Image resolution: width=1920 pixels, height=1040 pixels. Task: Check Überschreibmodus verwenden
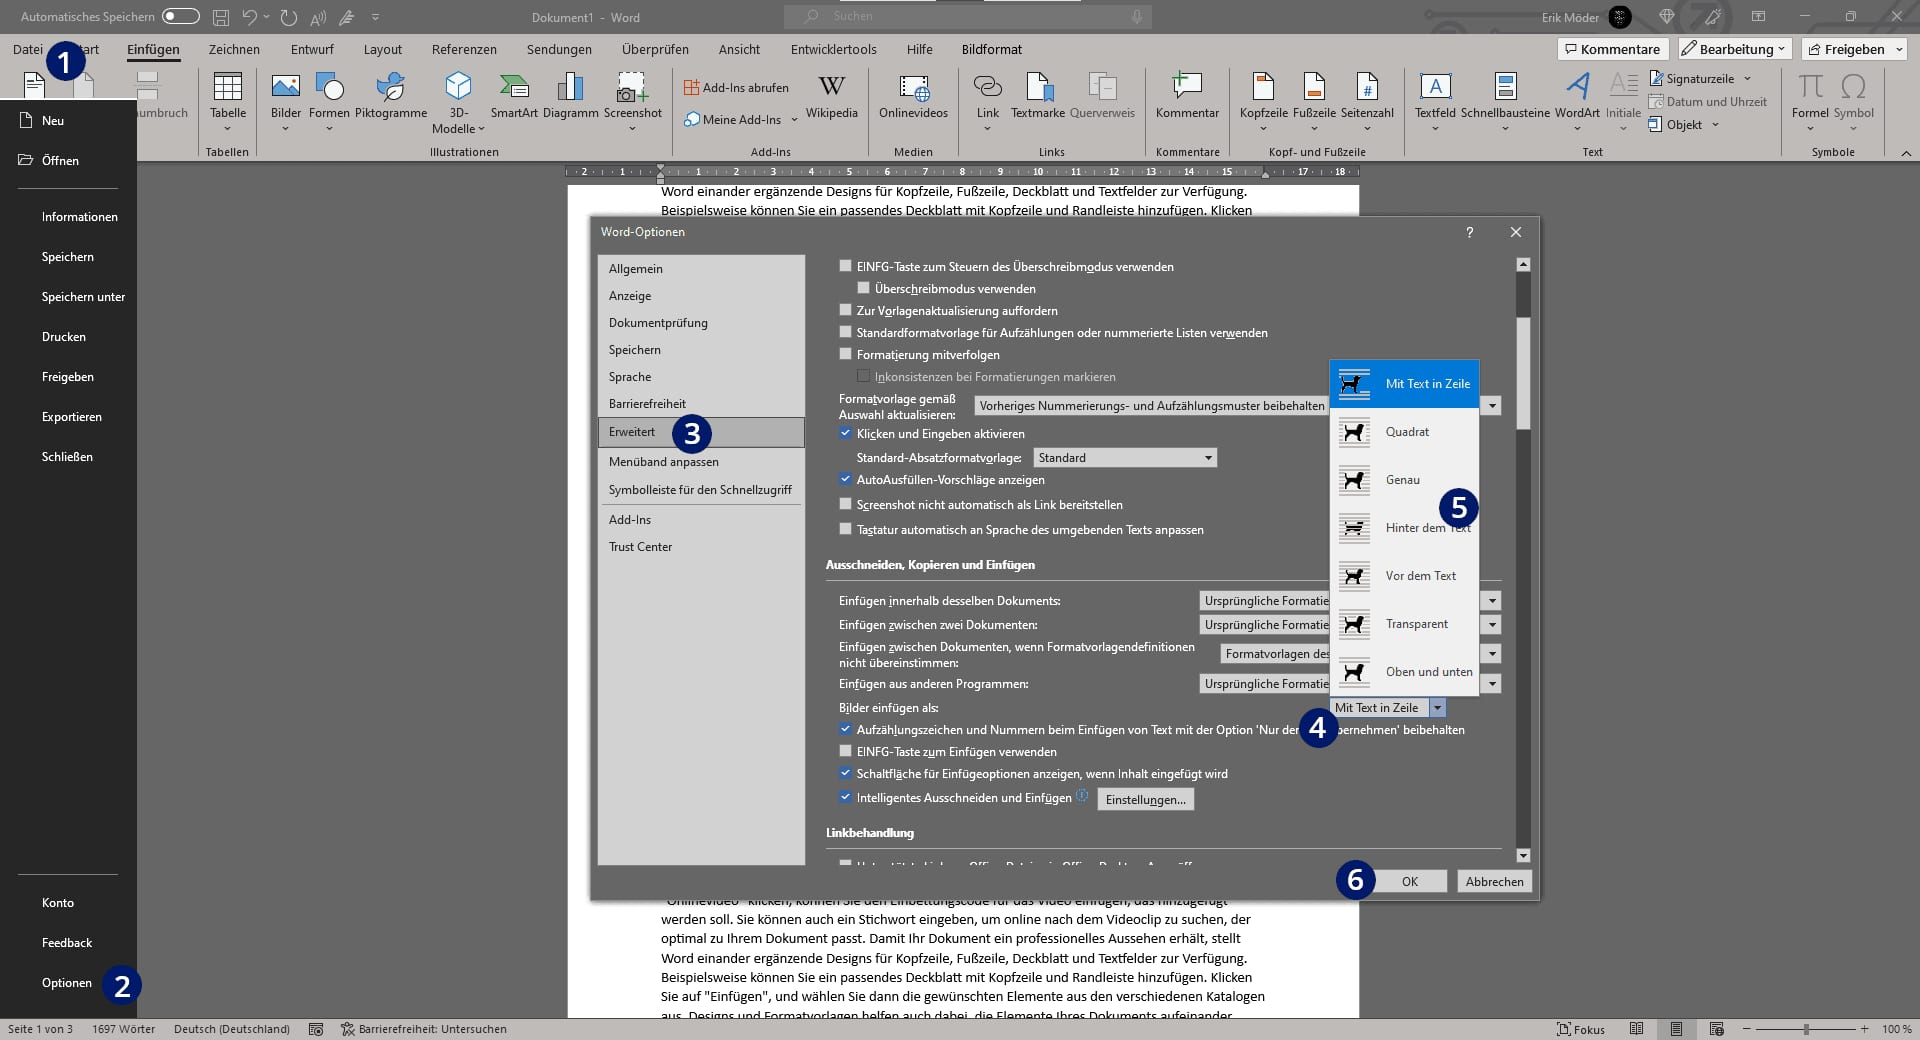pos(864,288)
